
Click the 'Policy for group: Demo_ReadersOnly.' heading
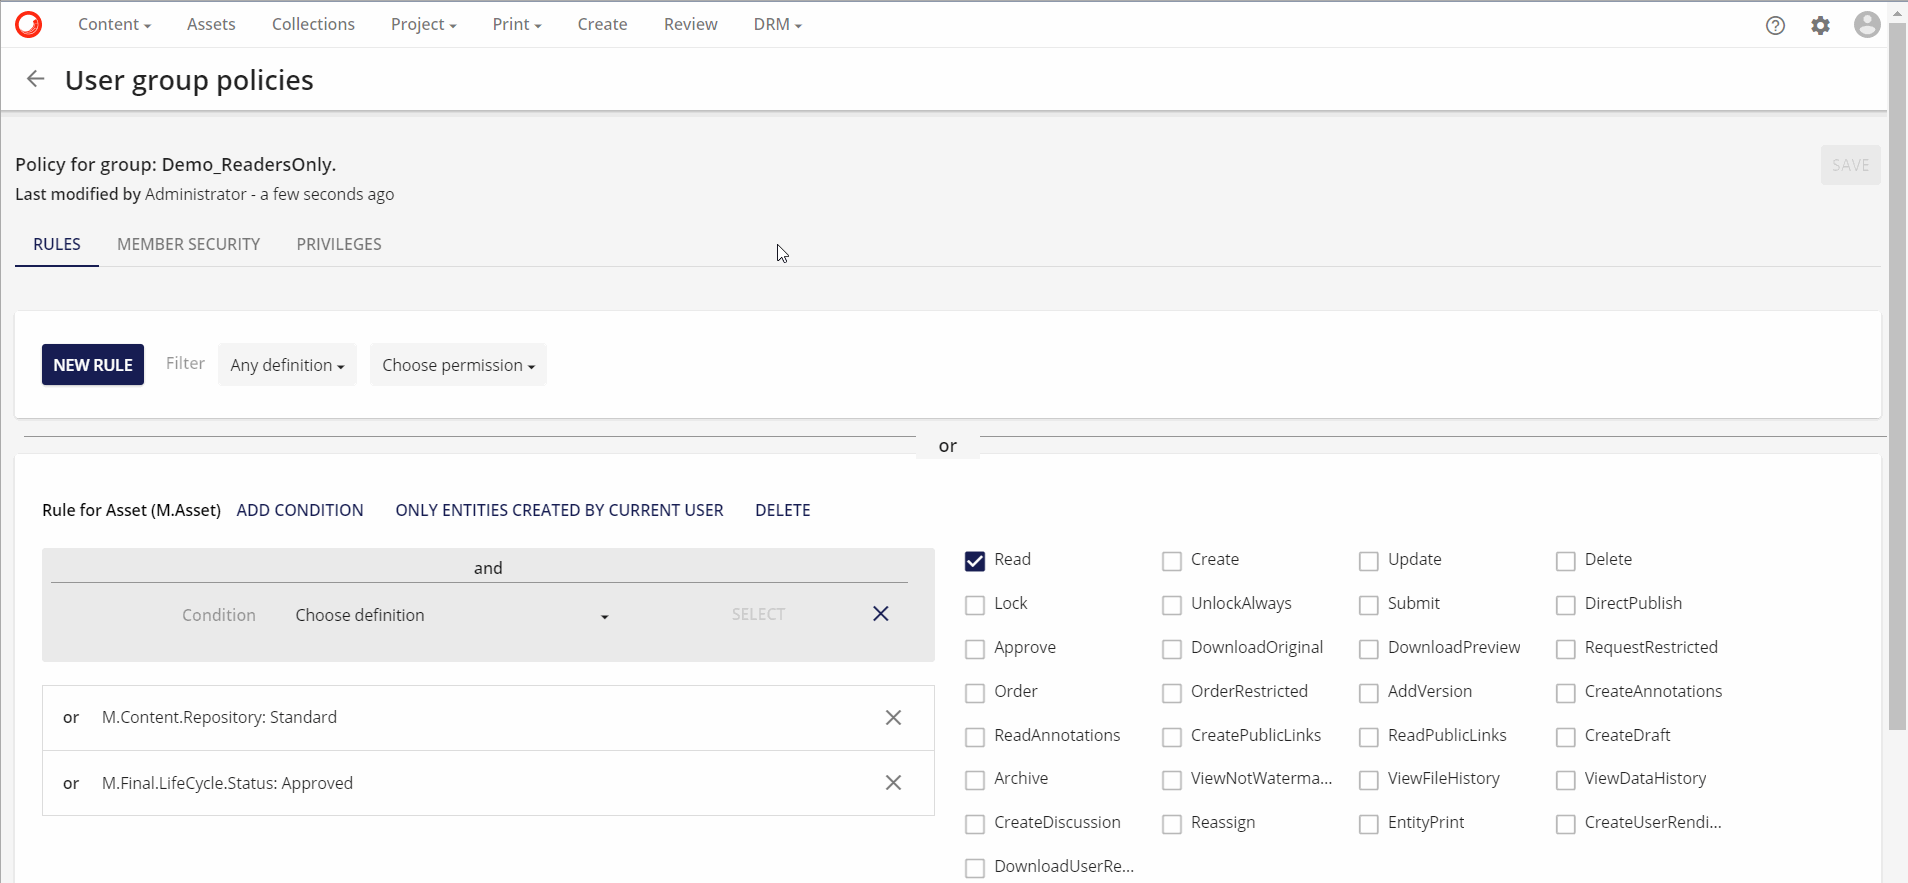point(176,164)
